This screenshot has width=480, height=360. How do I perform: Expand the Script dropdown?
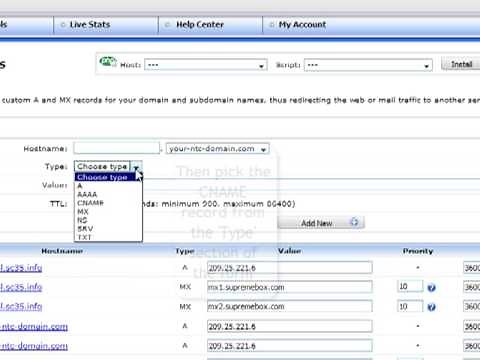coord(368,65)
